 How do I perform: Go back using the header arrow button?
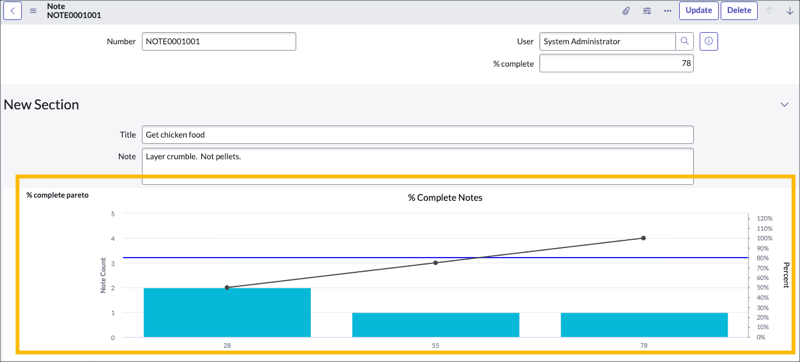pos(13,11)
